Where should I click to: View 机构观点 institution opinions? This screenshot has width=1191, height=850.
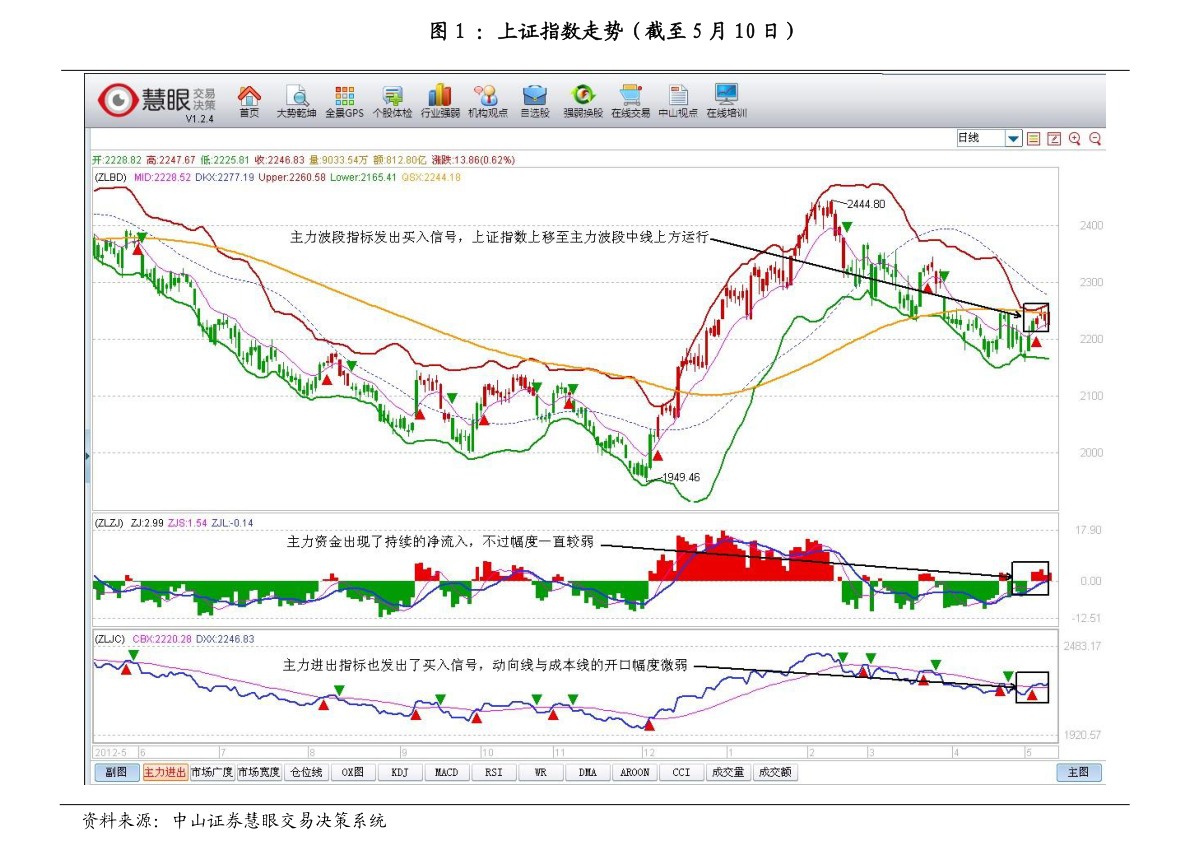click(x=488, y=101)
